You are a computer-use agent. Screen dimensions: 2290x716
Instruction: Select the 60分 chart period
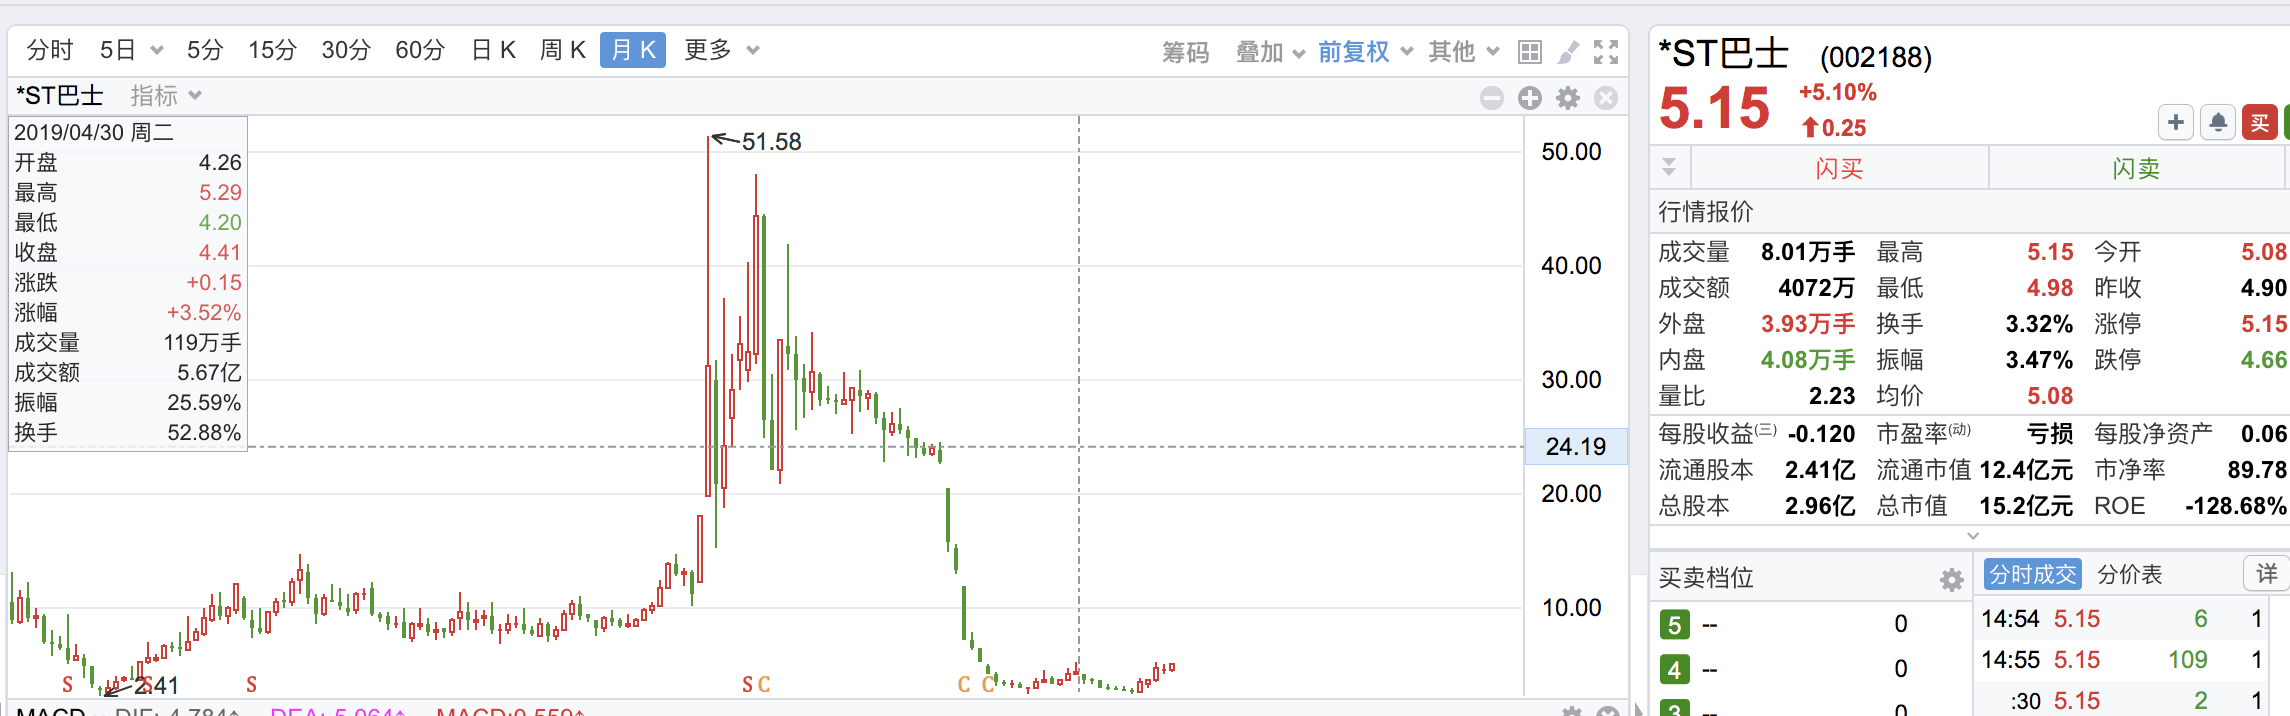point(420,50)
